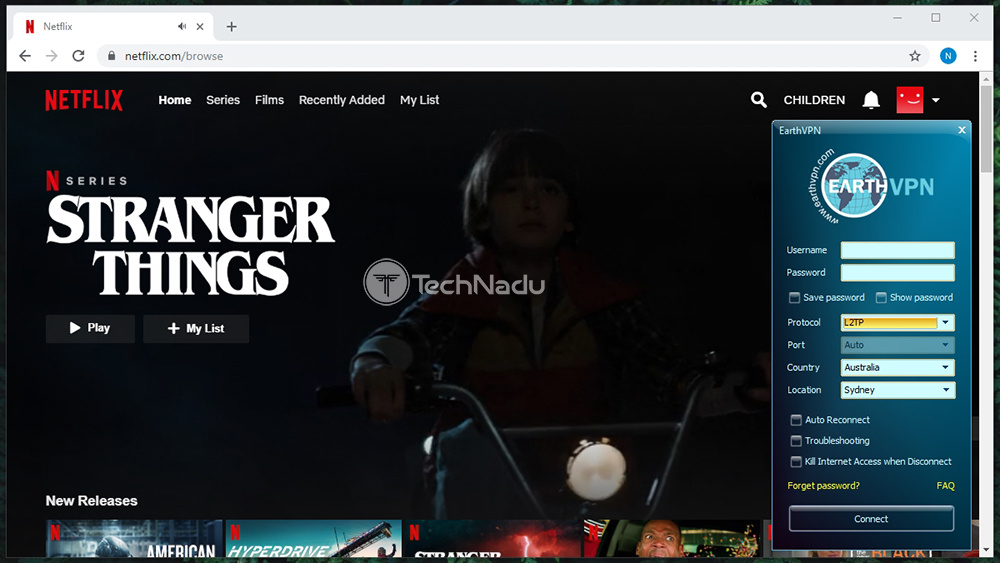Viewport: 1000px width, 563px height.
Task: Bookmark this page with the star icon
Action: [x=915, y=56]
